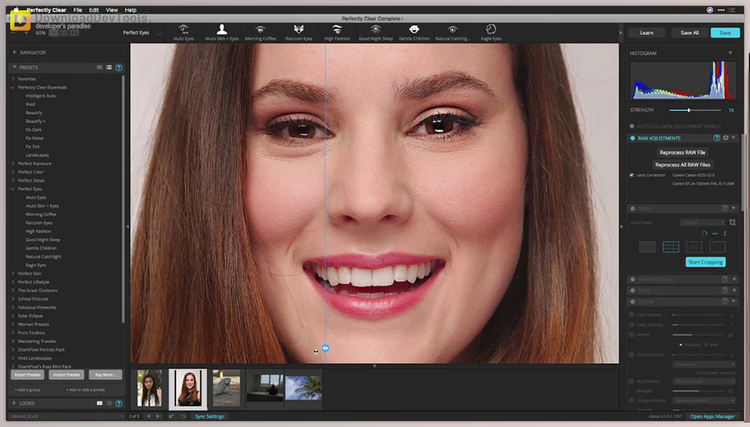Zoom in with the plus icon

(26, 33)
